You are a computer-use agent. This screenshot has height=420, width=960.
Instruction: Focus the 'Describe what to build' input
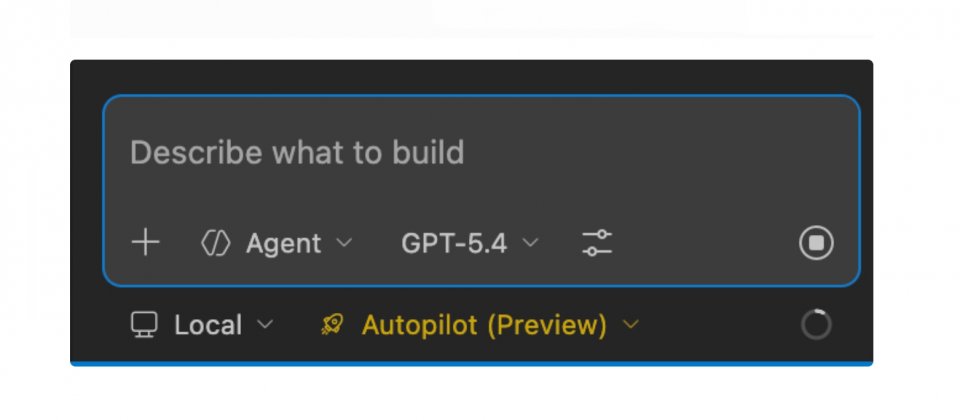tap(480, 153)
